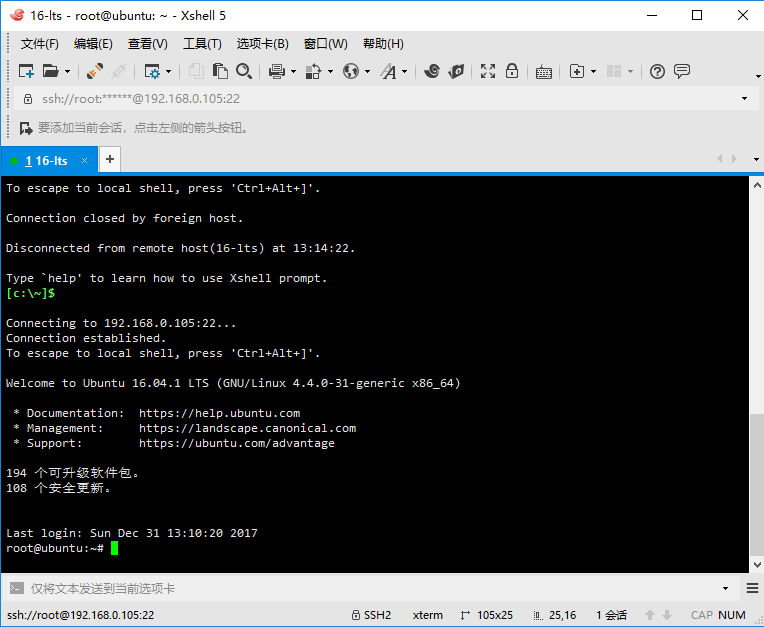This screenshot has width=764, height=627.
Task: Click the terminal scrollbar down arrow
Action: (757, 565)
